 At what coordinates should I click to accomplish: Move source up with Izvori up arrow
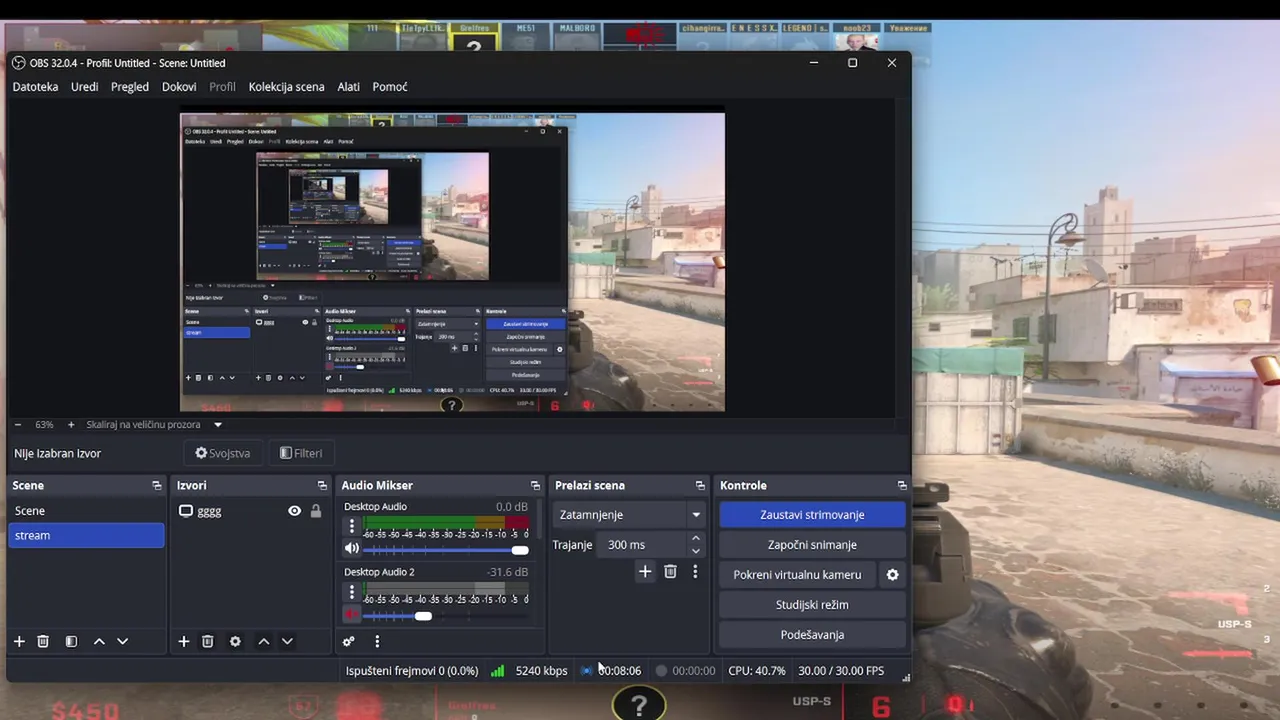263,641
